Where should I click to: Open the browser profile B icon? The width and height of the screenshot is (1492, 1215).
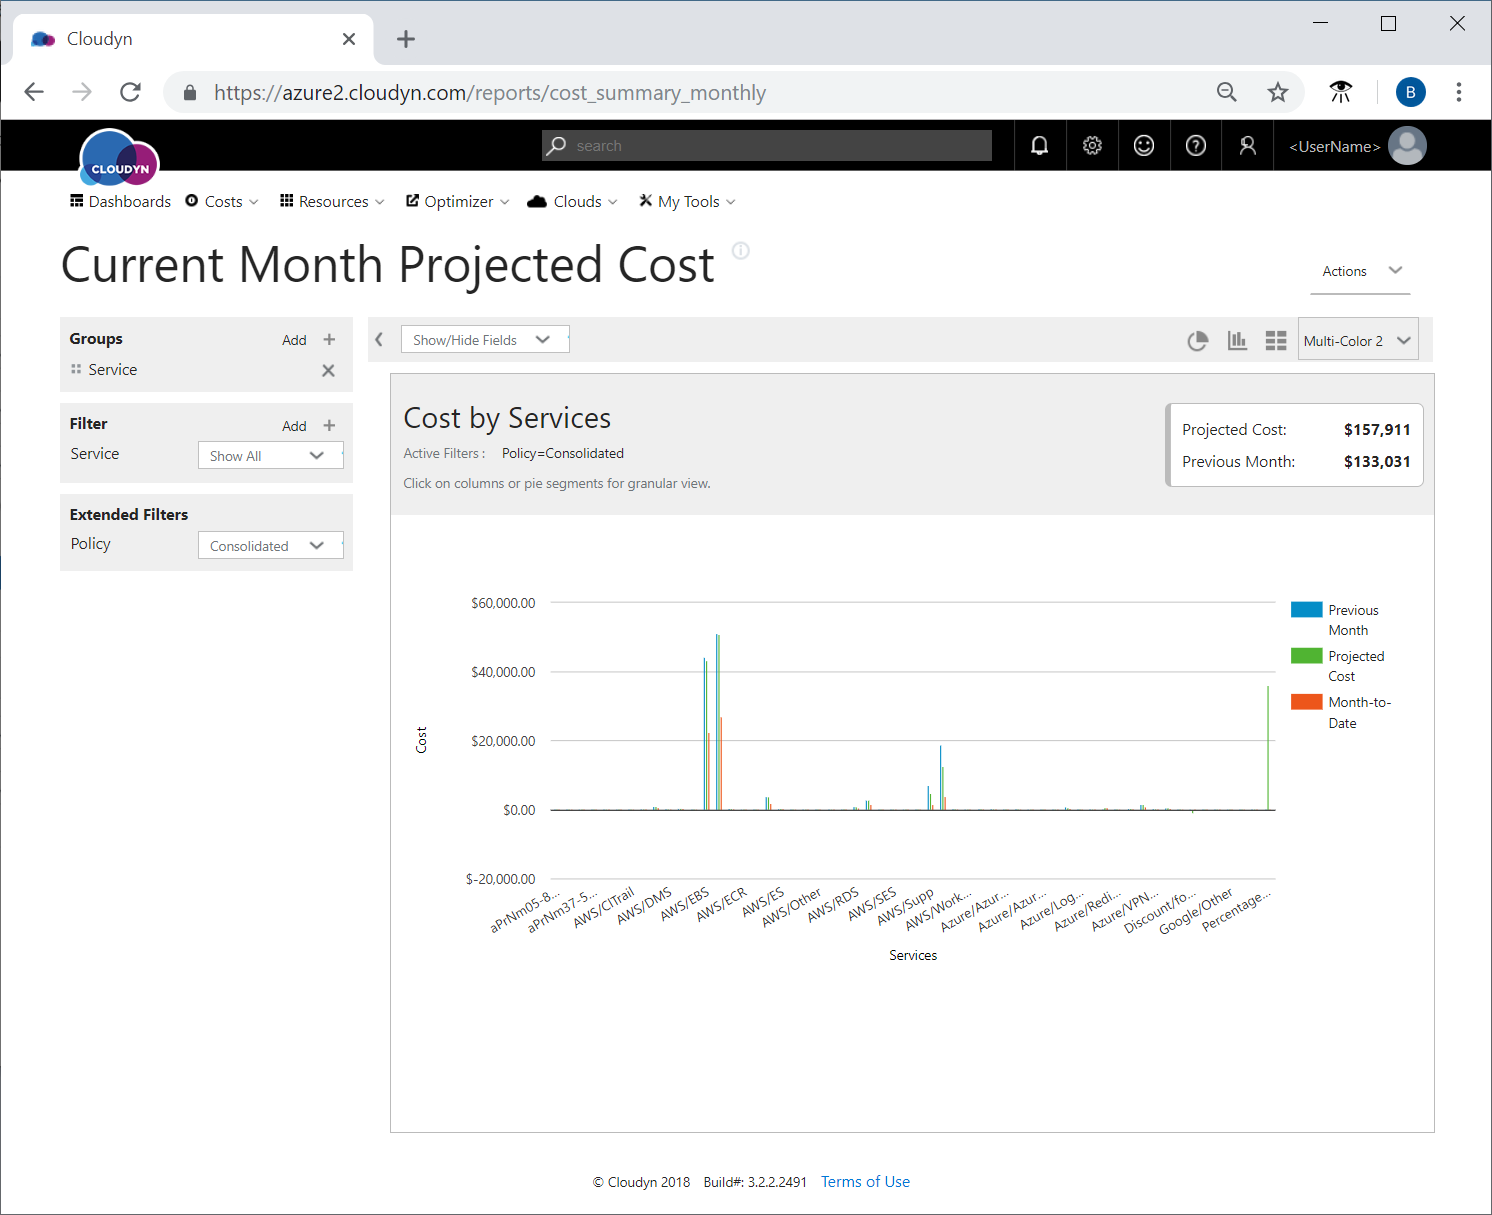point(1411,92)
